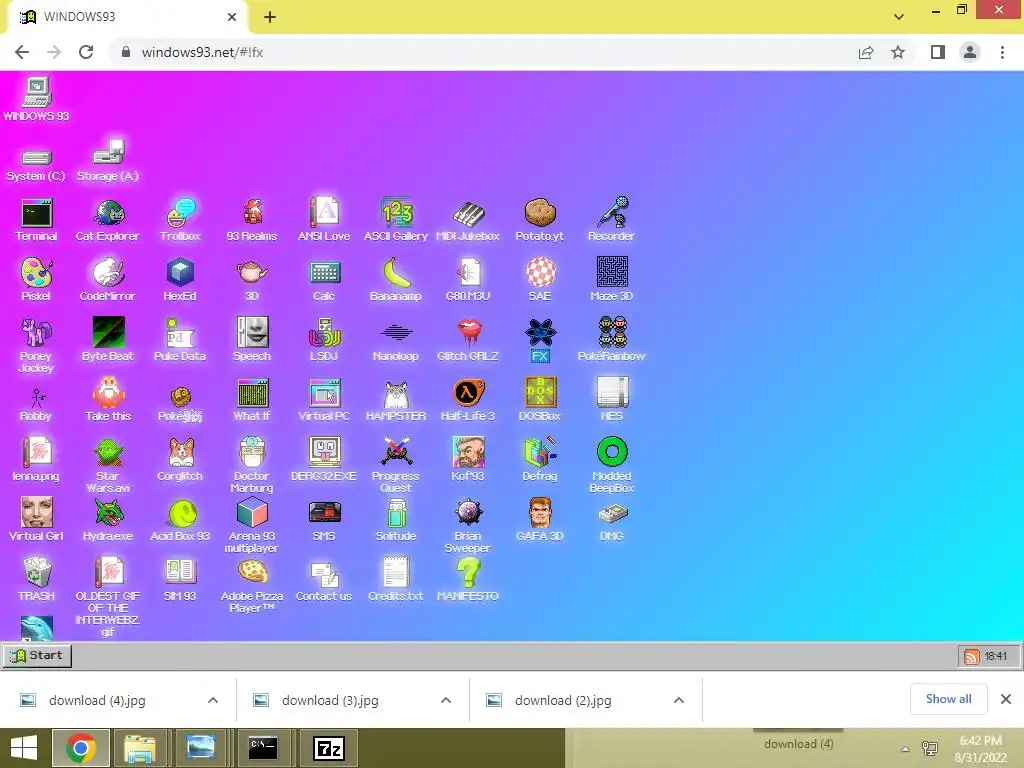The width and height of the screenshot is (1024, 768).
Task: Open Puke Data icon
Action: point(180,340)
